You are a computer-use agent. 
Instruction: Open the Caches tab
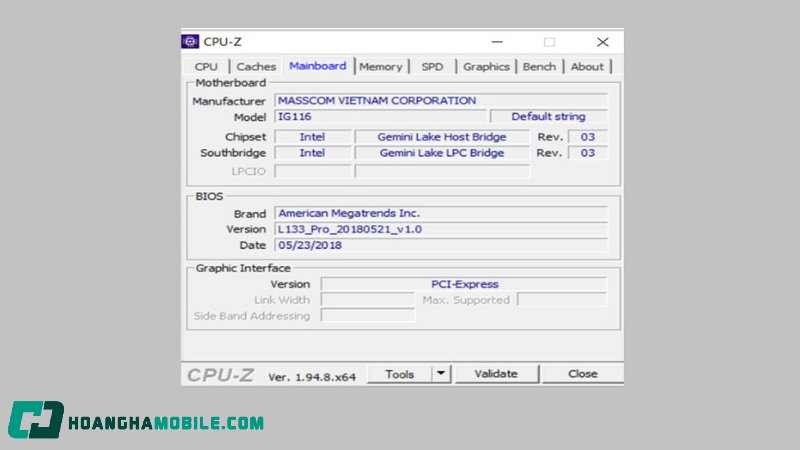pos(256,67)
